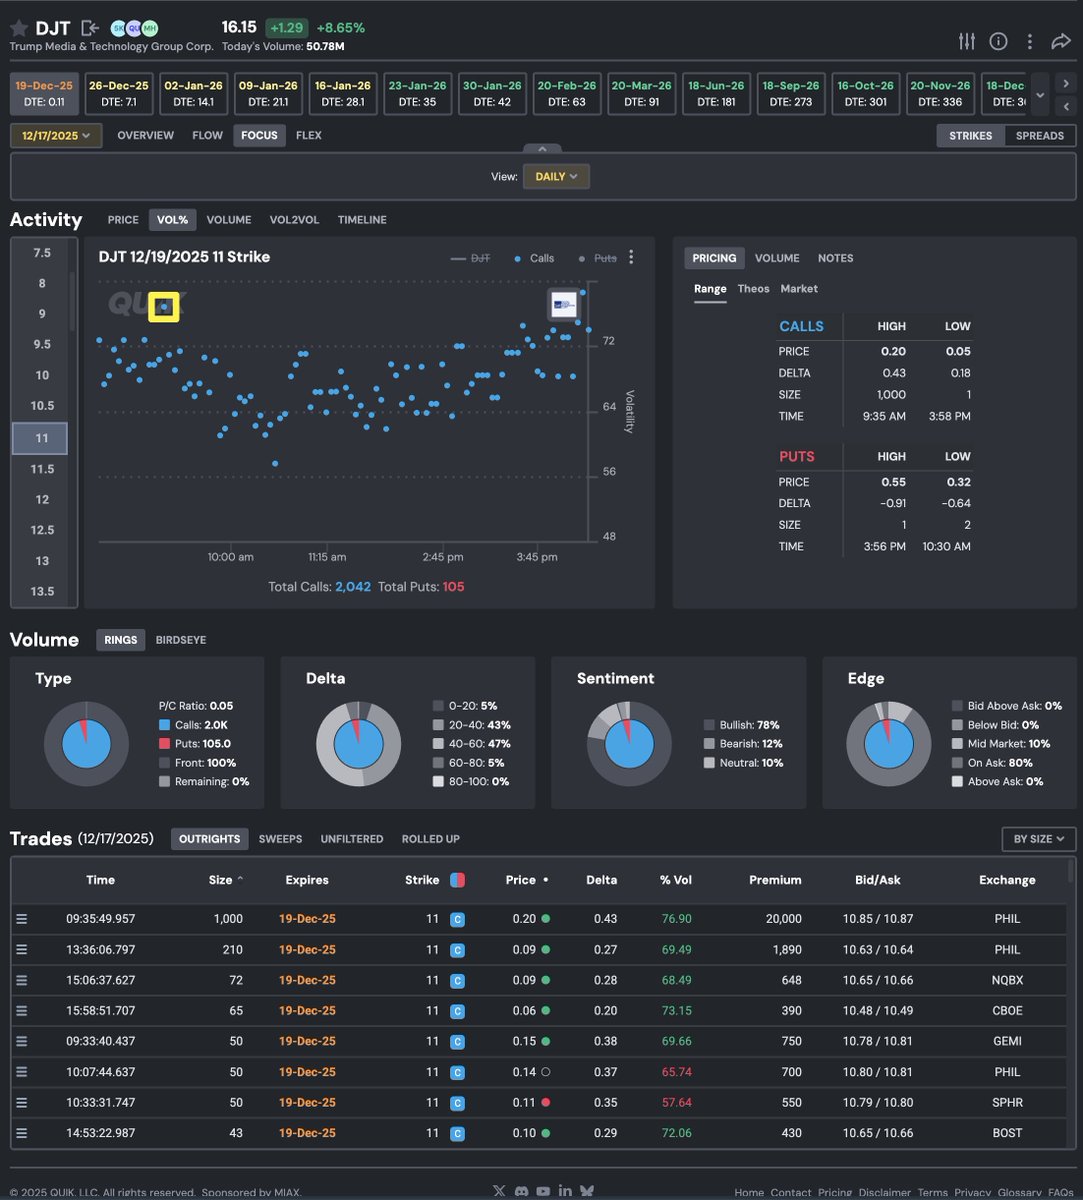Open the Pricing footer link

pos(835,1192)
